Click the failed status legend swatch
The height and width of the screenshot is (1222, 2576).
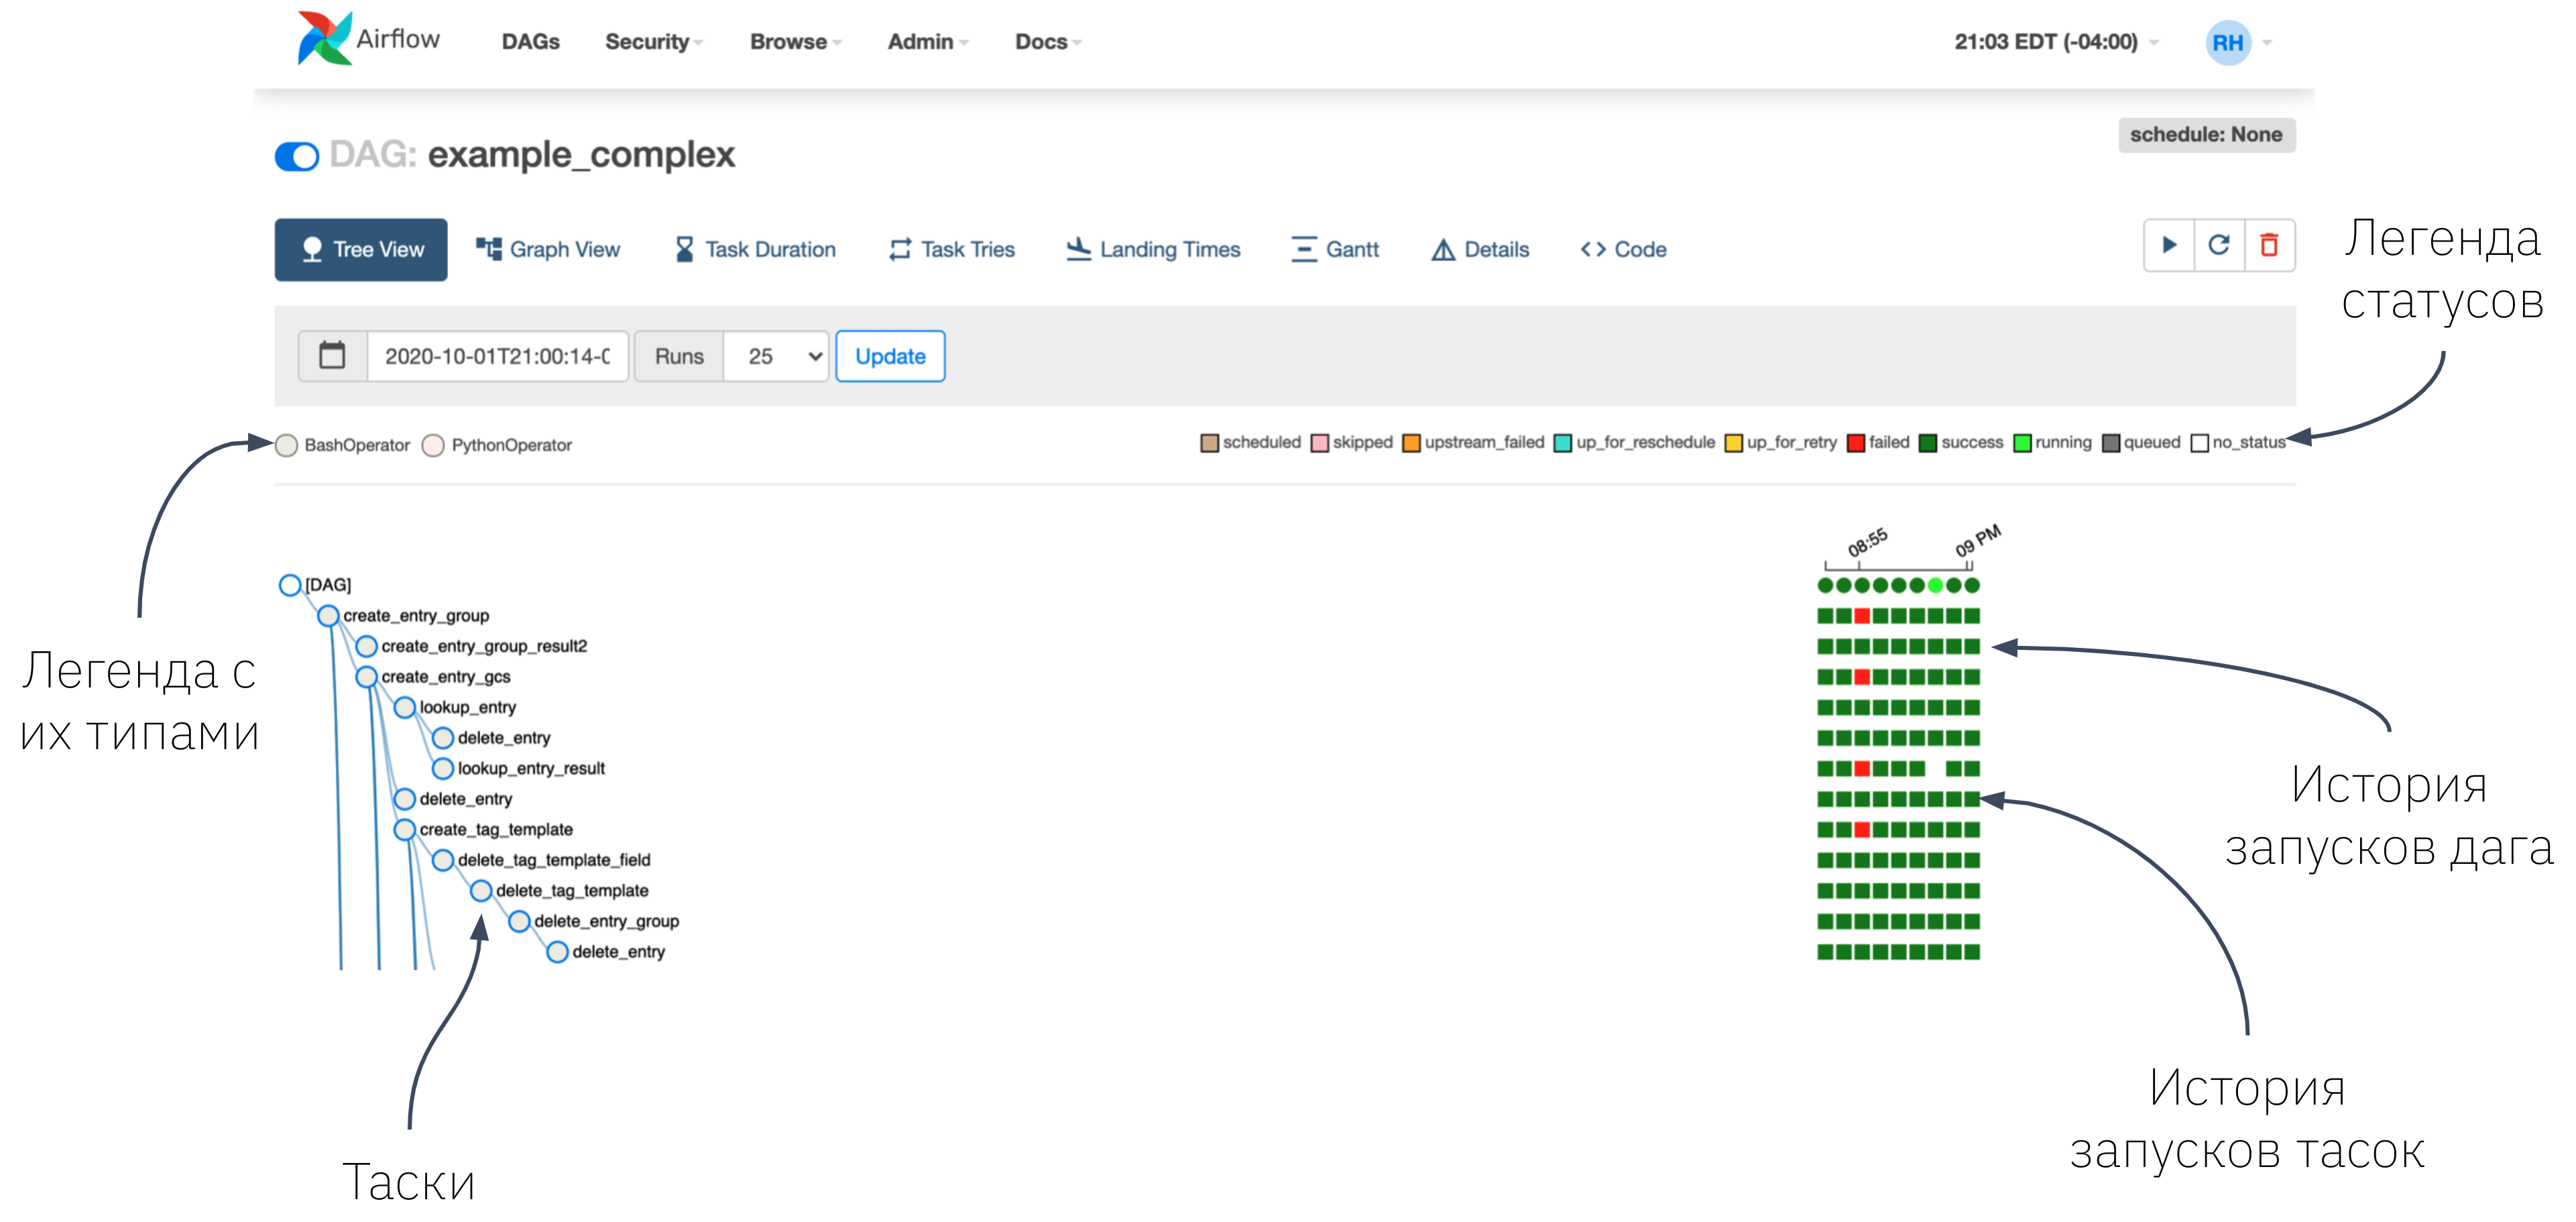(1855, 443)
